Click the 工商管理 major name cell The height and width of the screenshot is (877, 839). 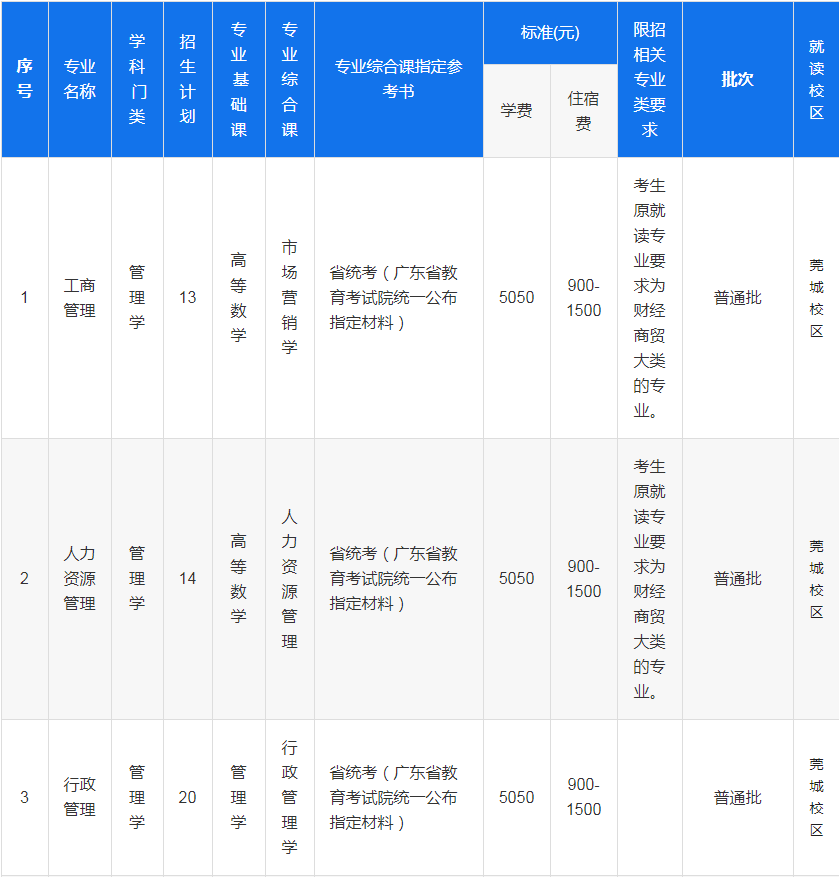[80, 298]
